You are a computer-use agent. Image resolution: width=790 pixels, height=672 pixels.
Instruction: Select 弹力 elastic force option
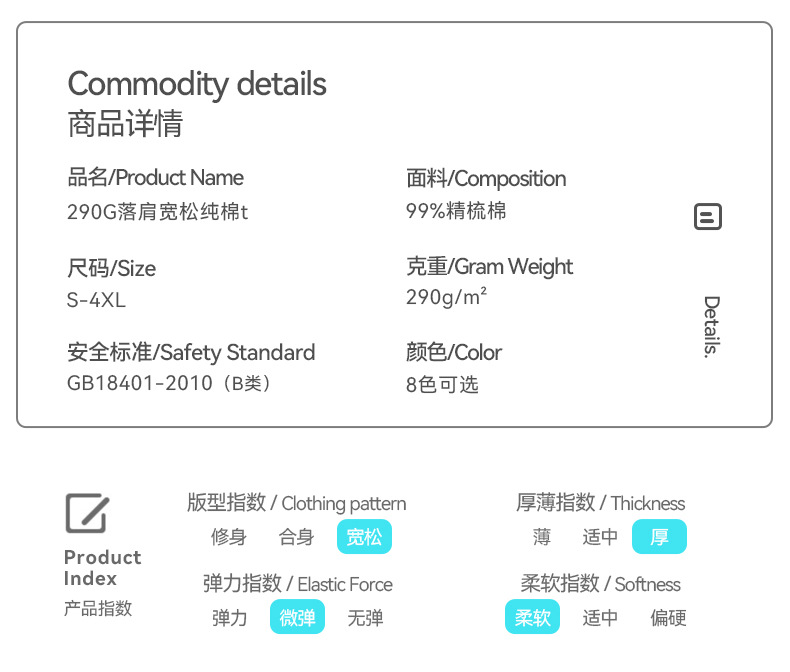[229, 618]
